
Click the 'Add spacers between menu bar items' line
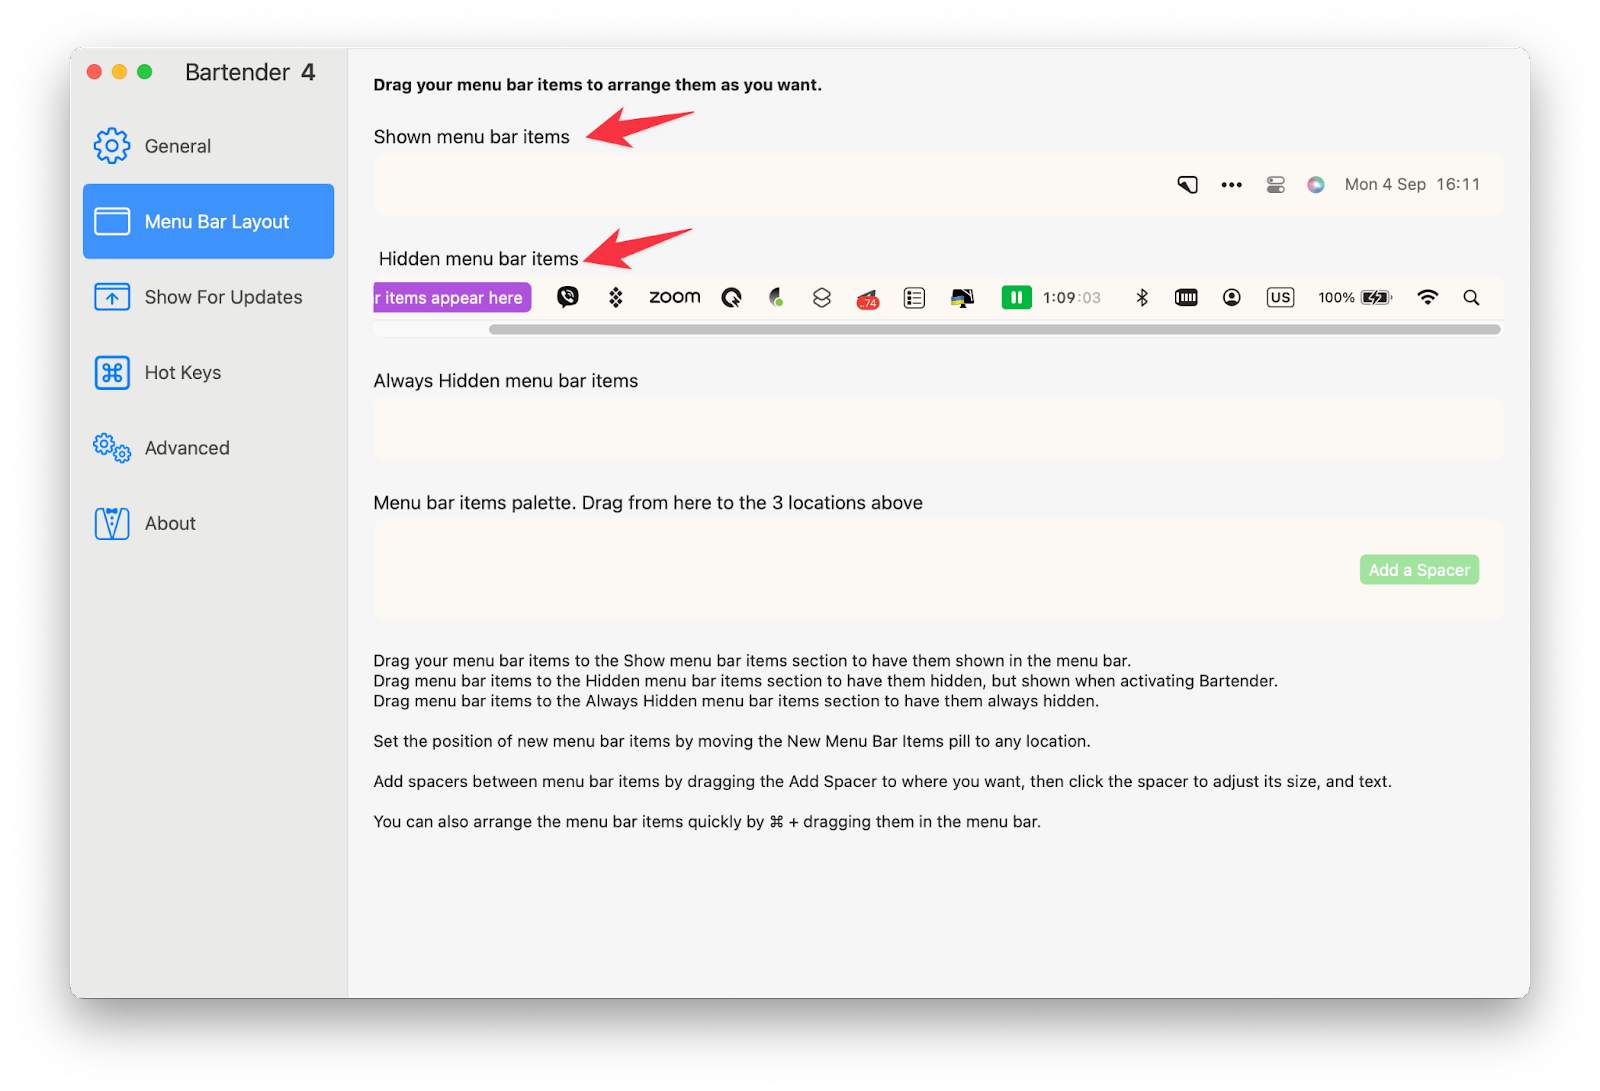pos(882,781)
